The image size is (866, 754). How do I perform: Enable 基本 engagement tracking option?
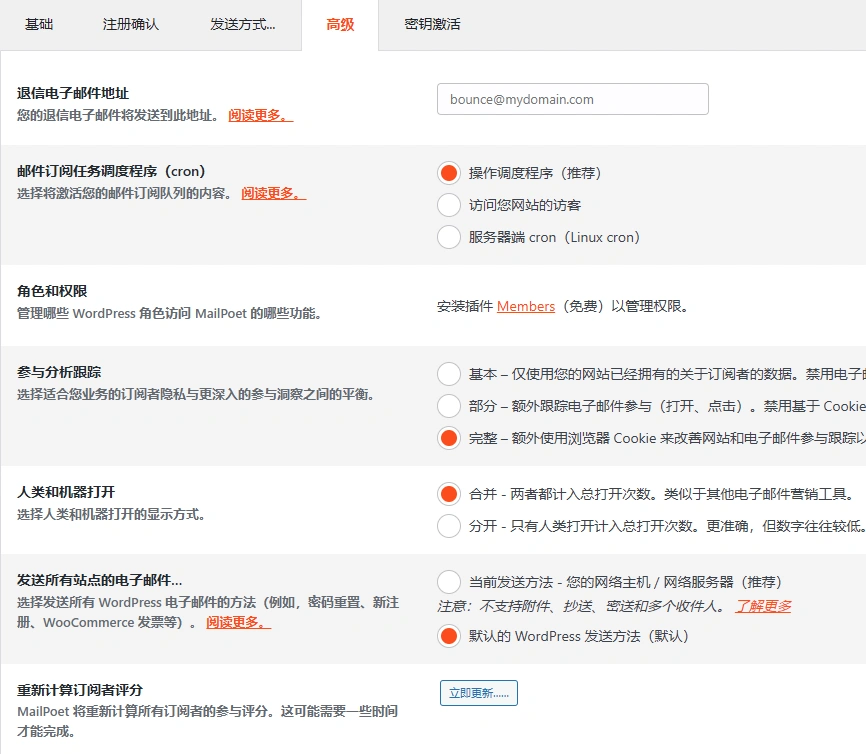coord(448,374)
